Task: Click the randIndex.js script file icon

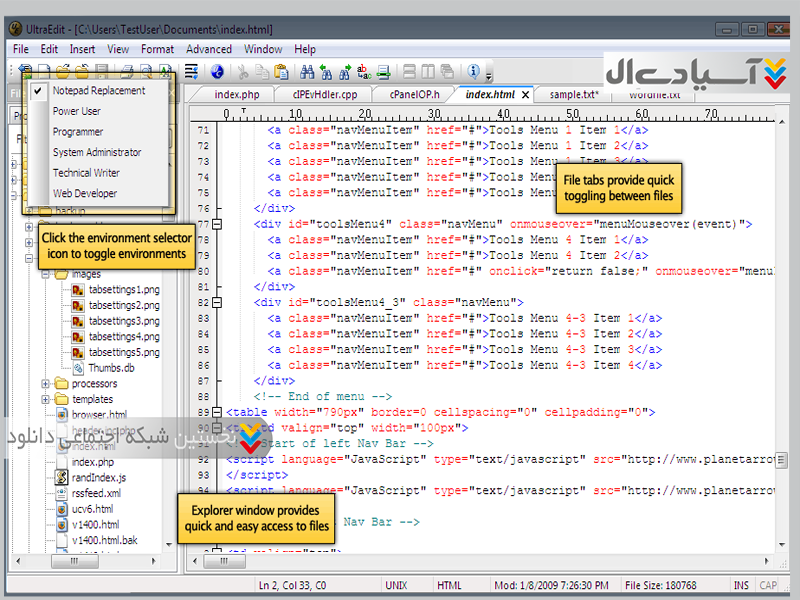Action: 59,478
